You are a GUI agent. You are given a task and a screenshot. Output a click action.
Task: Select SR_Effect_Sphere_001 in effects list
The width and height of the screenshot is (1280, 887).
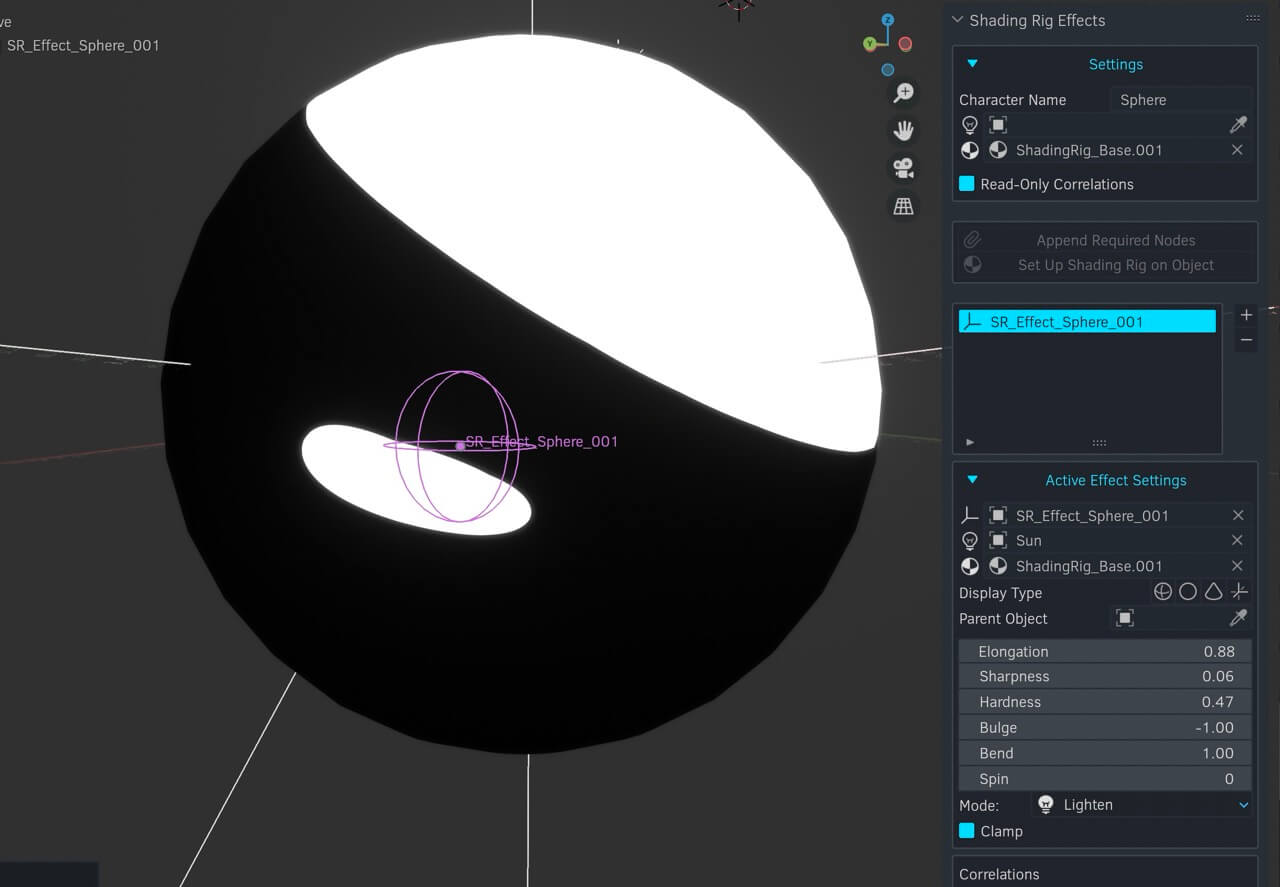[1087, 322]
